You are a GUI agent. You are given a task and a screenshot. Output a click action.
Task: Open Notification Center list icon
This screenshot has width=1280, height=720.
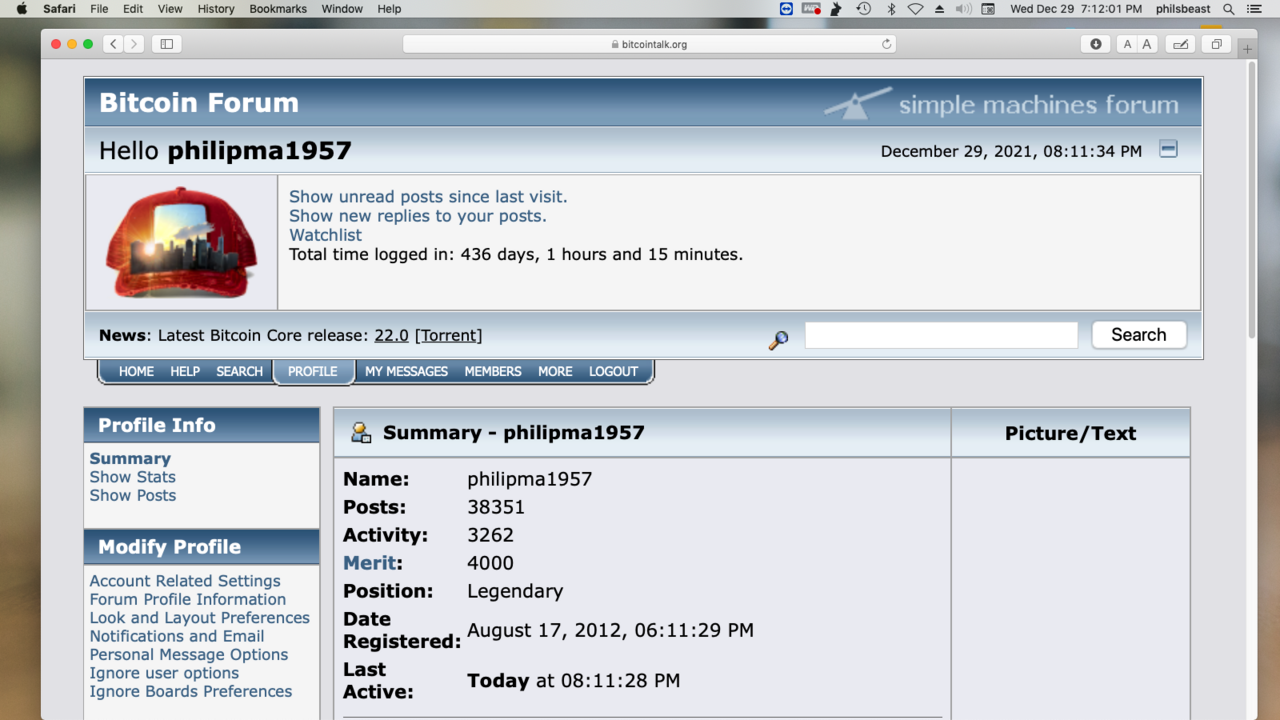1254,9
